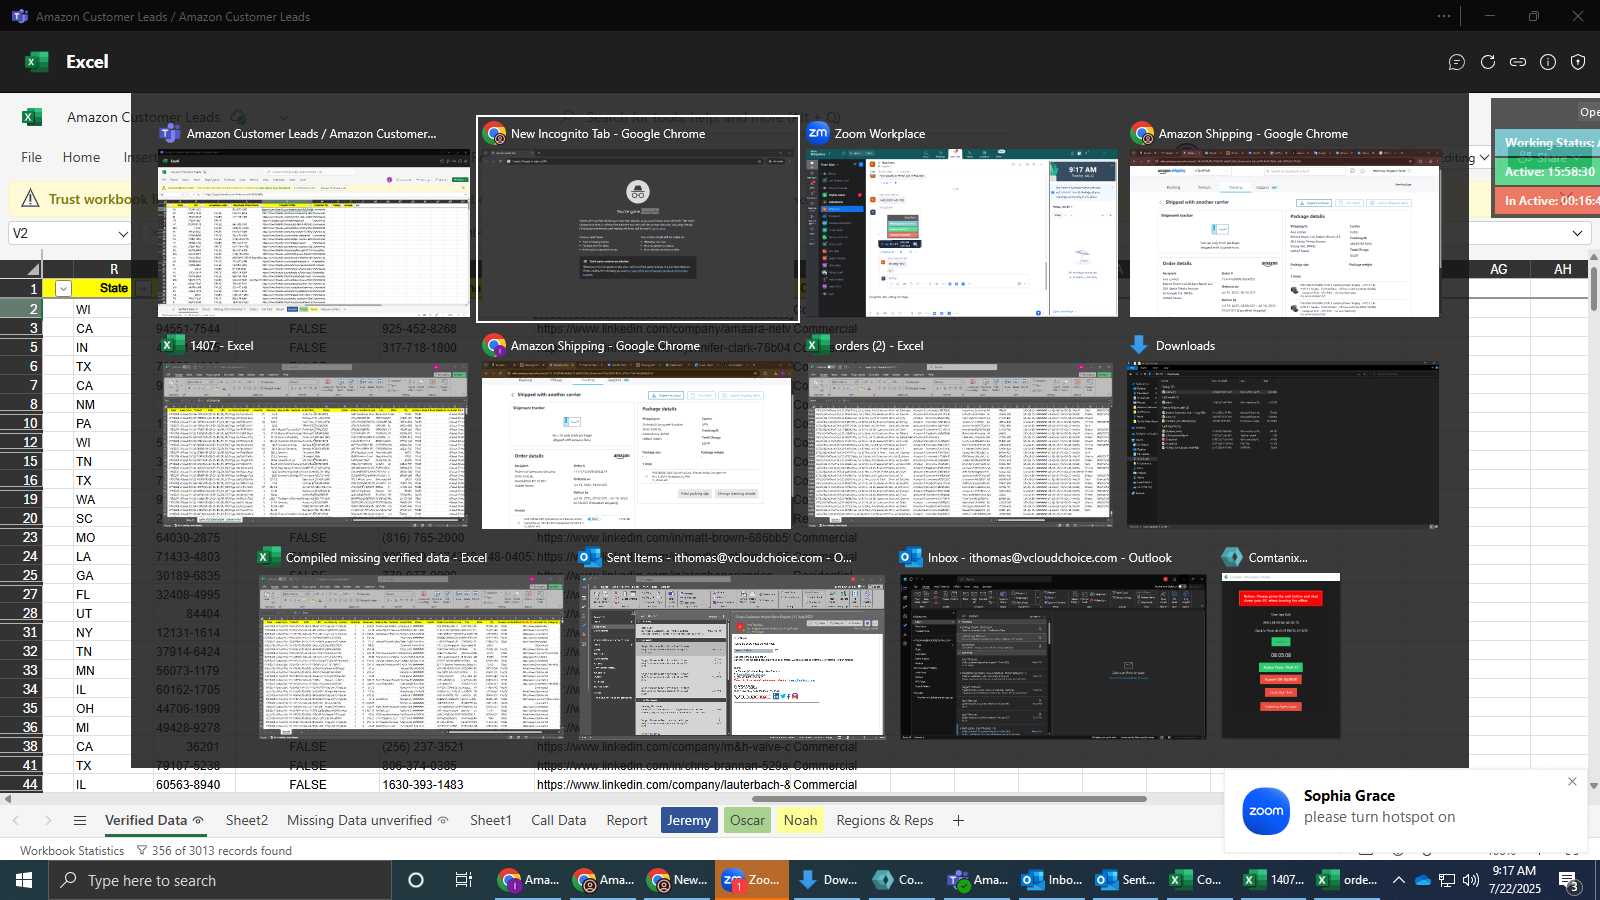Open the conversation chat icon in Teams header
Screen dimensions: 1600x900
pyautogui.click(x=1457, y=62)
